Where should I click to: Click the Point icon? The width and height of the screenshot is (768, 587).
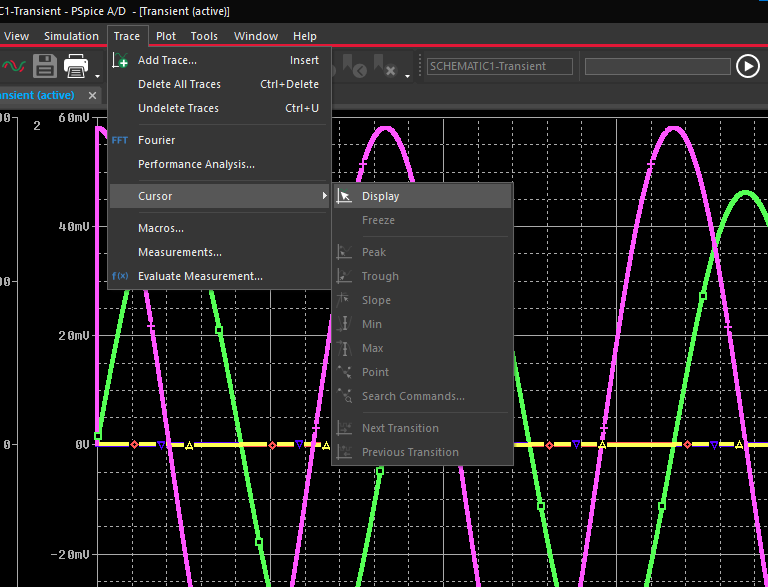click(344, 372)
